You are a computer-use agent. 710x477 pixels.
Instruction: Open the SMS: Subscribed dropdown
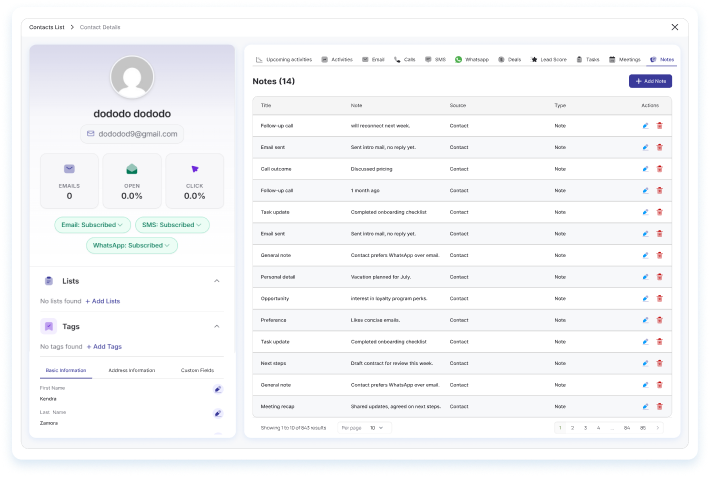coord(172,225)
